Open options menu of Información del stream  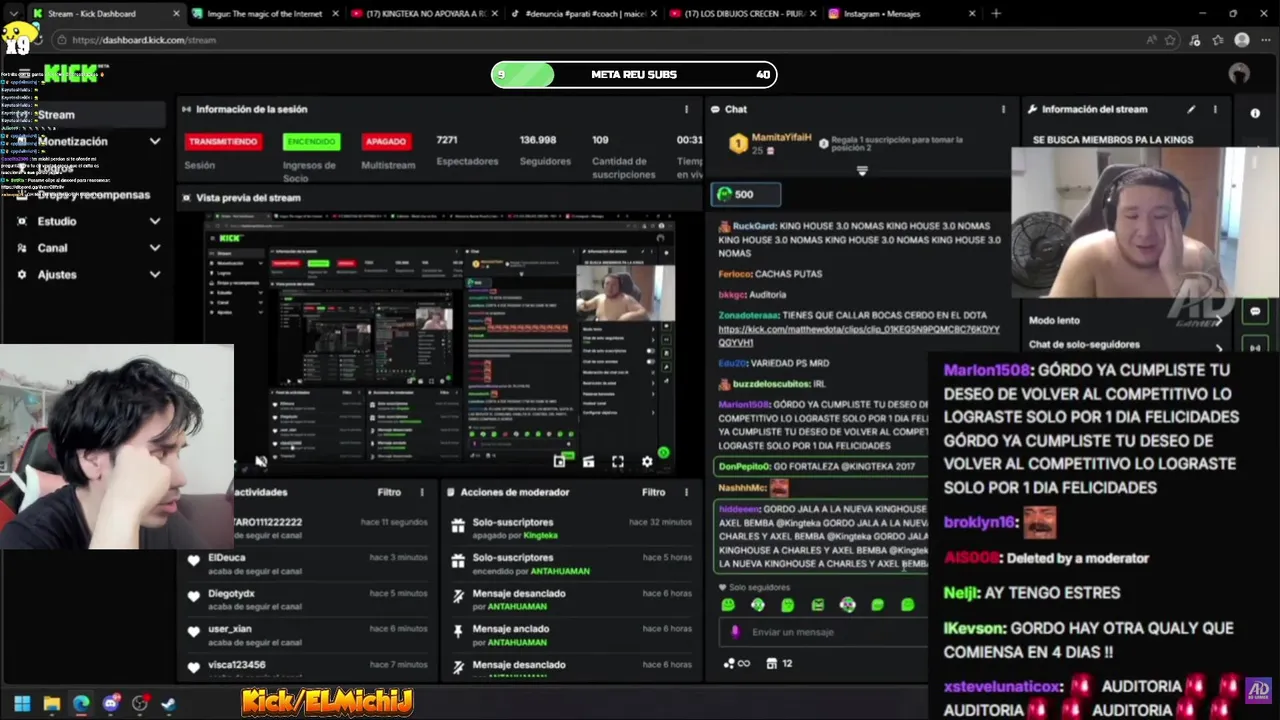click(1215, 109)
